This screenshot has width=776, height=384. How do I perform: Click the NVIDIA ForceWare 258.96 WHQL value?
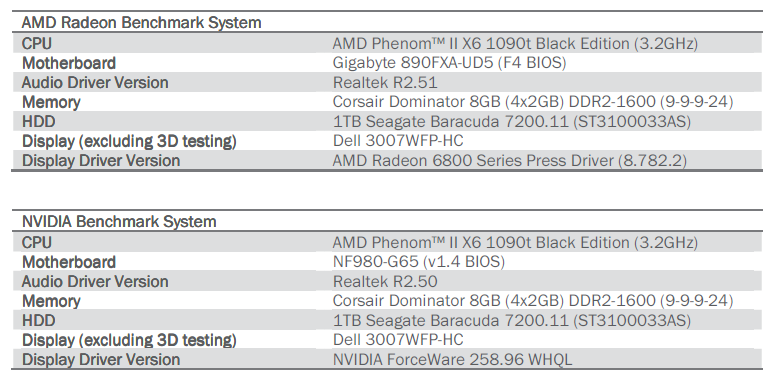point(452,360)
